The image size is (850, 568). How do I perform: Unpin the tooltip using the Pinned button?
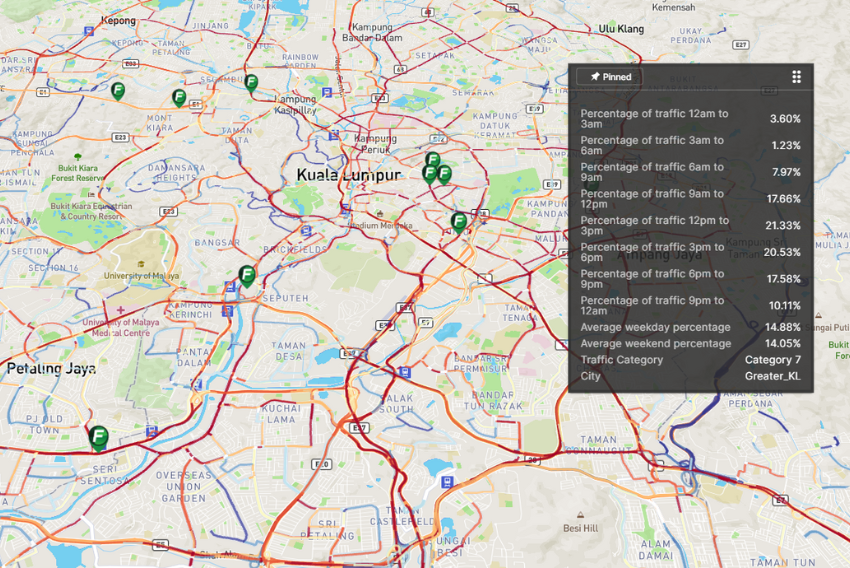coord(610,77)
